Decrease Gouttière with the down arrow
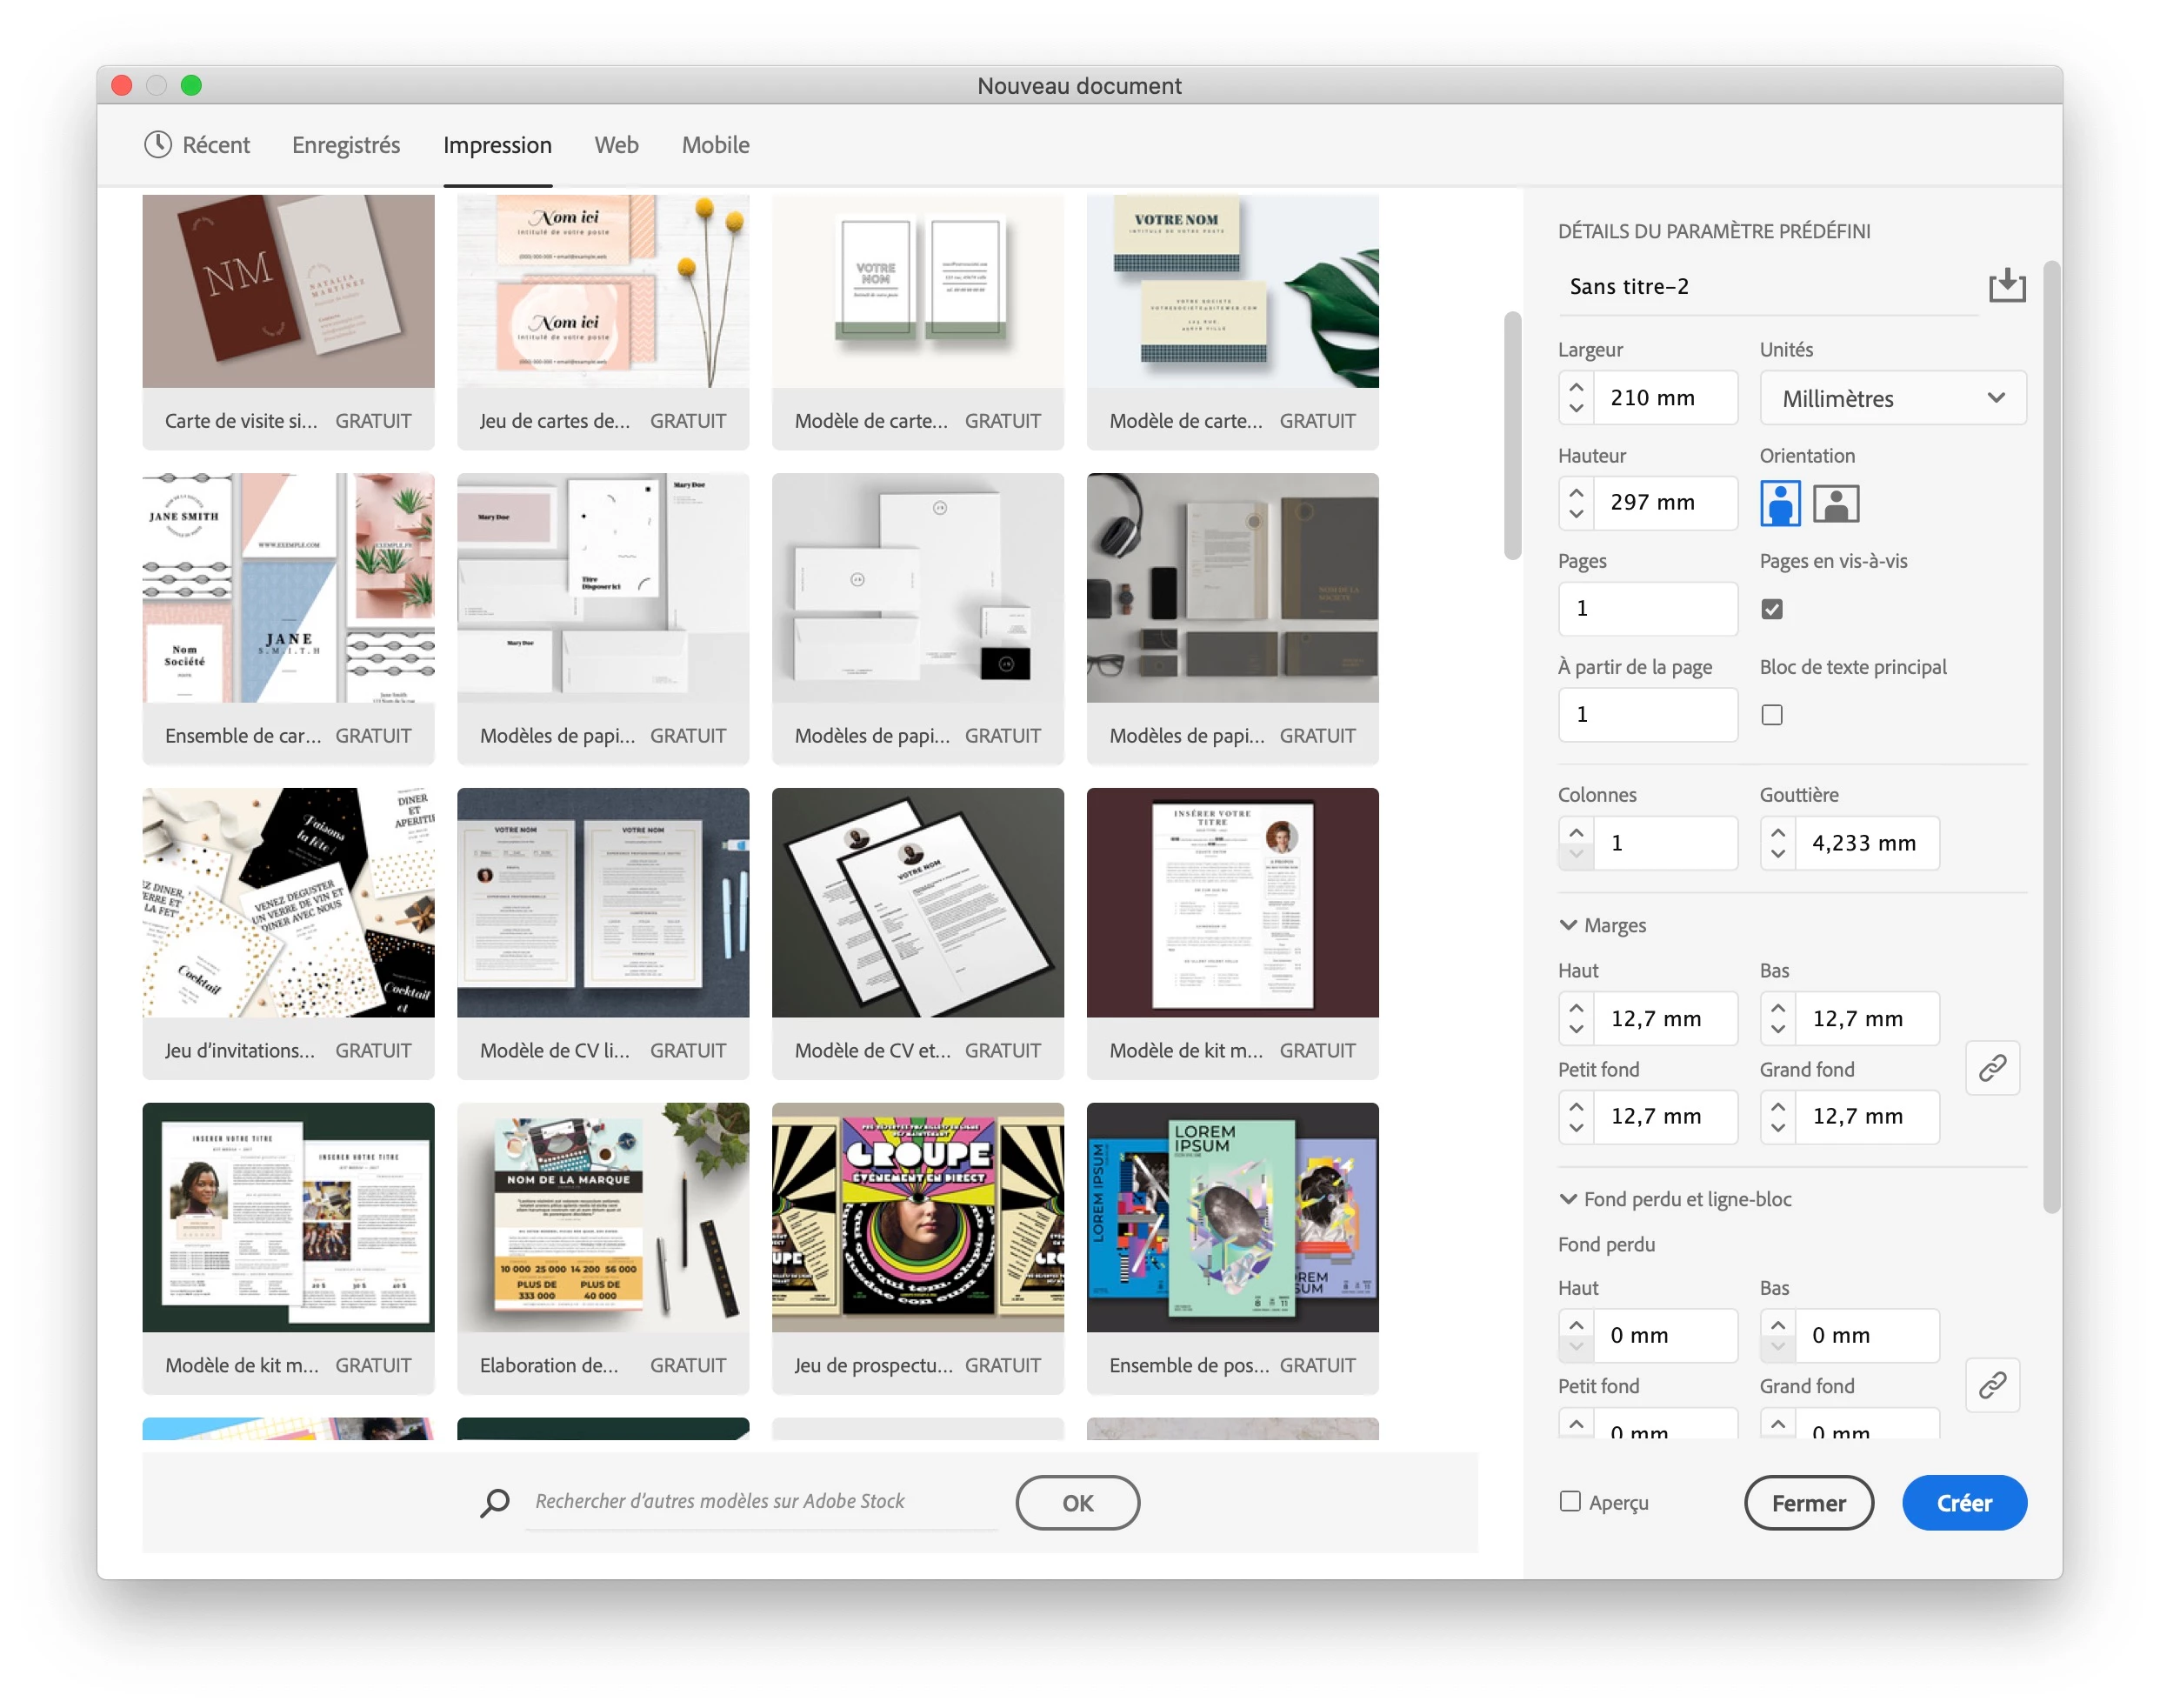 click(1778, 854)
